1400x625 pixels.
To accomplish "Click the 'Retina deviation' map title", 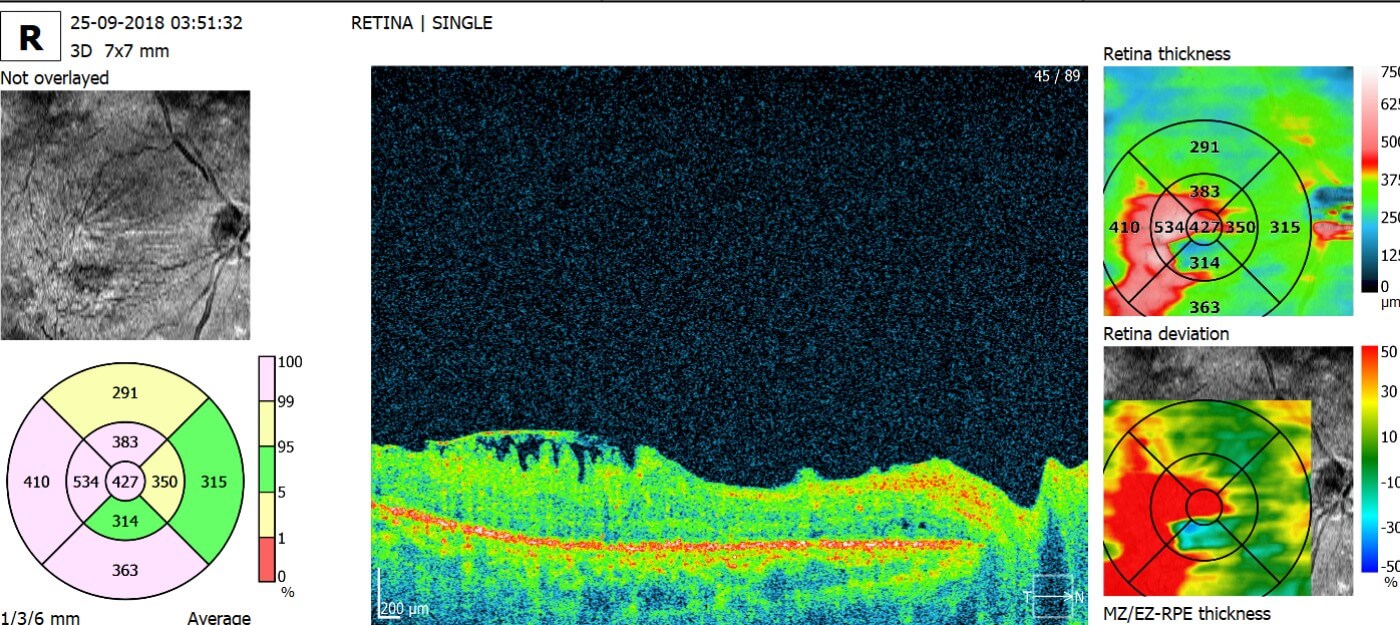I will tap(1166, 333).
